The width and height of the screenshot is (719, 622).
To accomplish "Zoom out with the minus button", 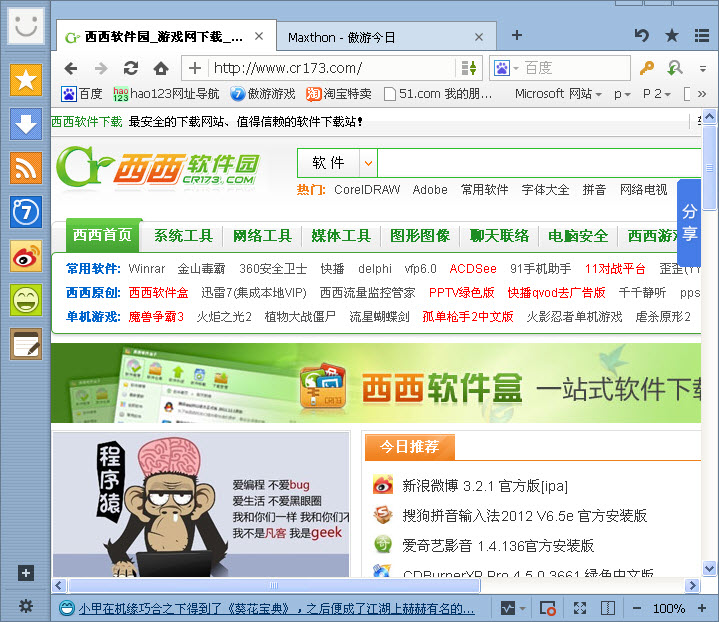I will pyautogui.click(x=637, y=609).
